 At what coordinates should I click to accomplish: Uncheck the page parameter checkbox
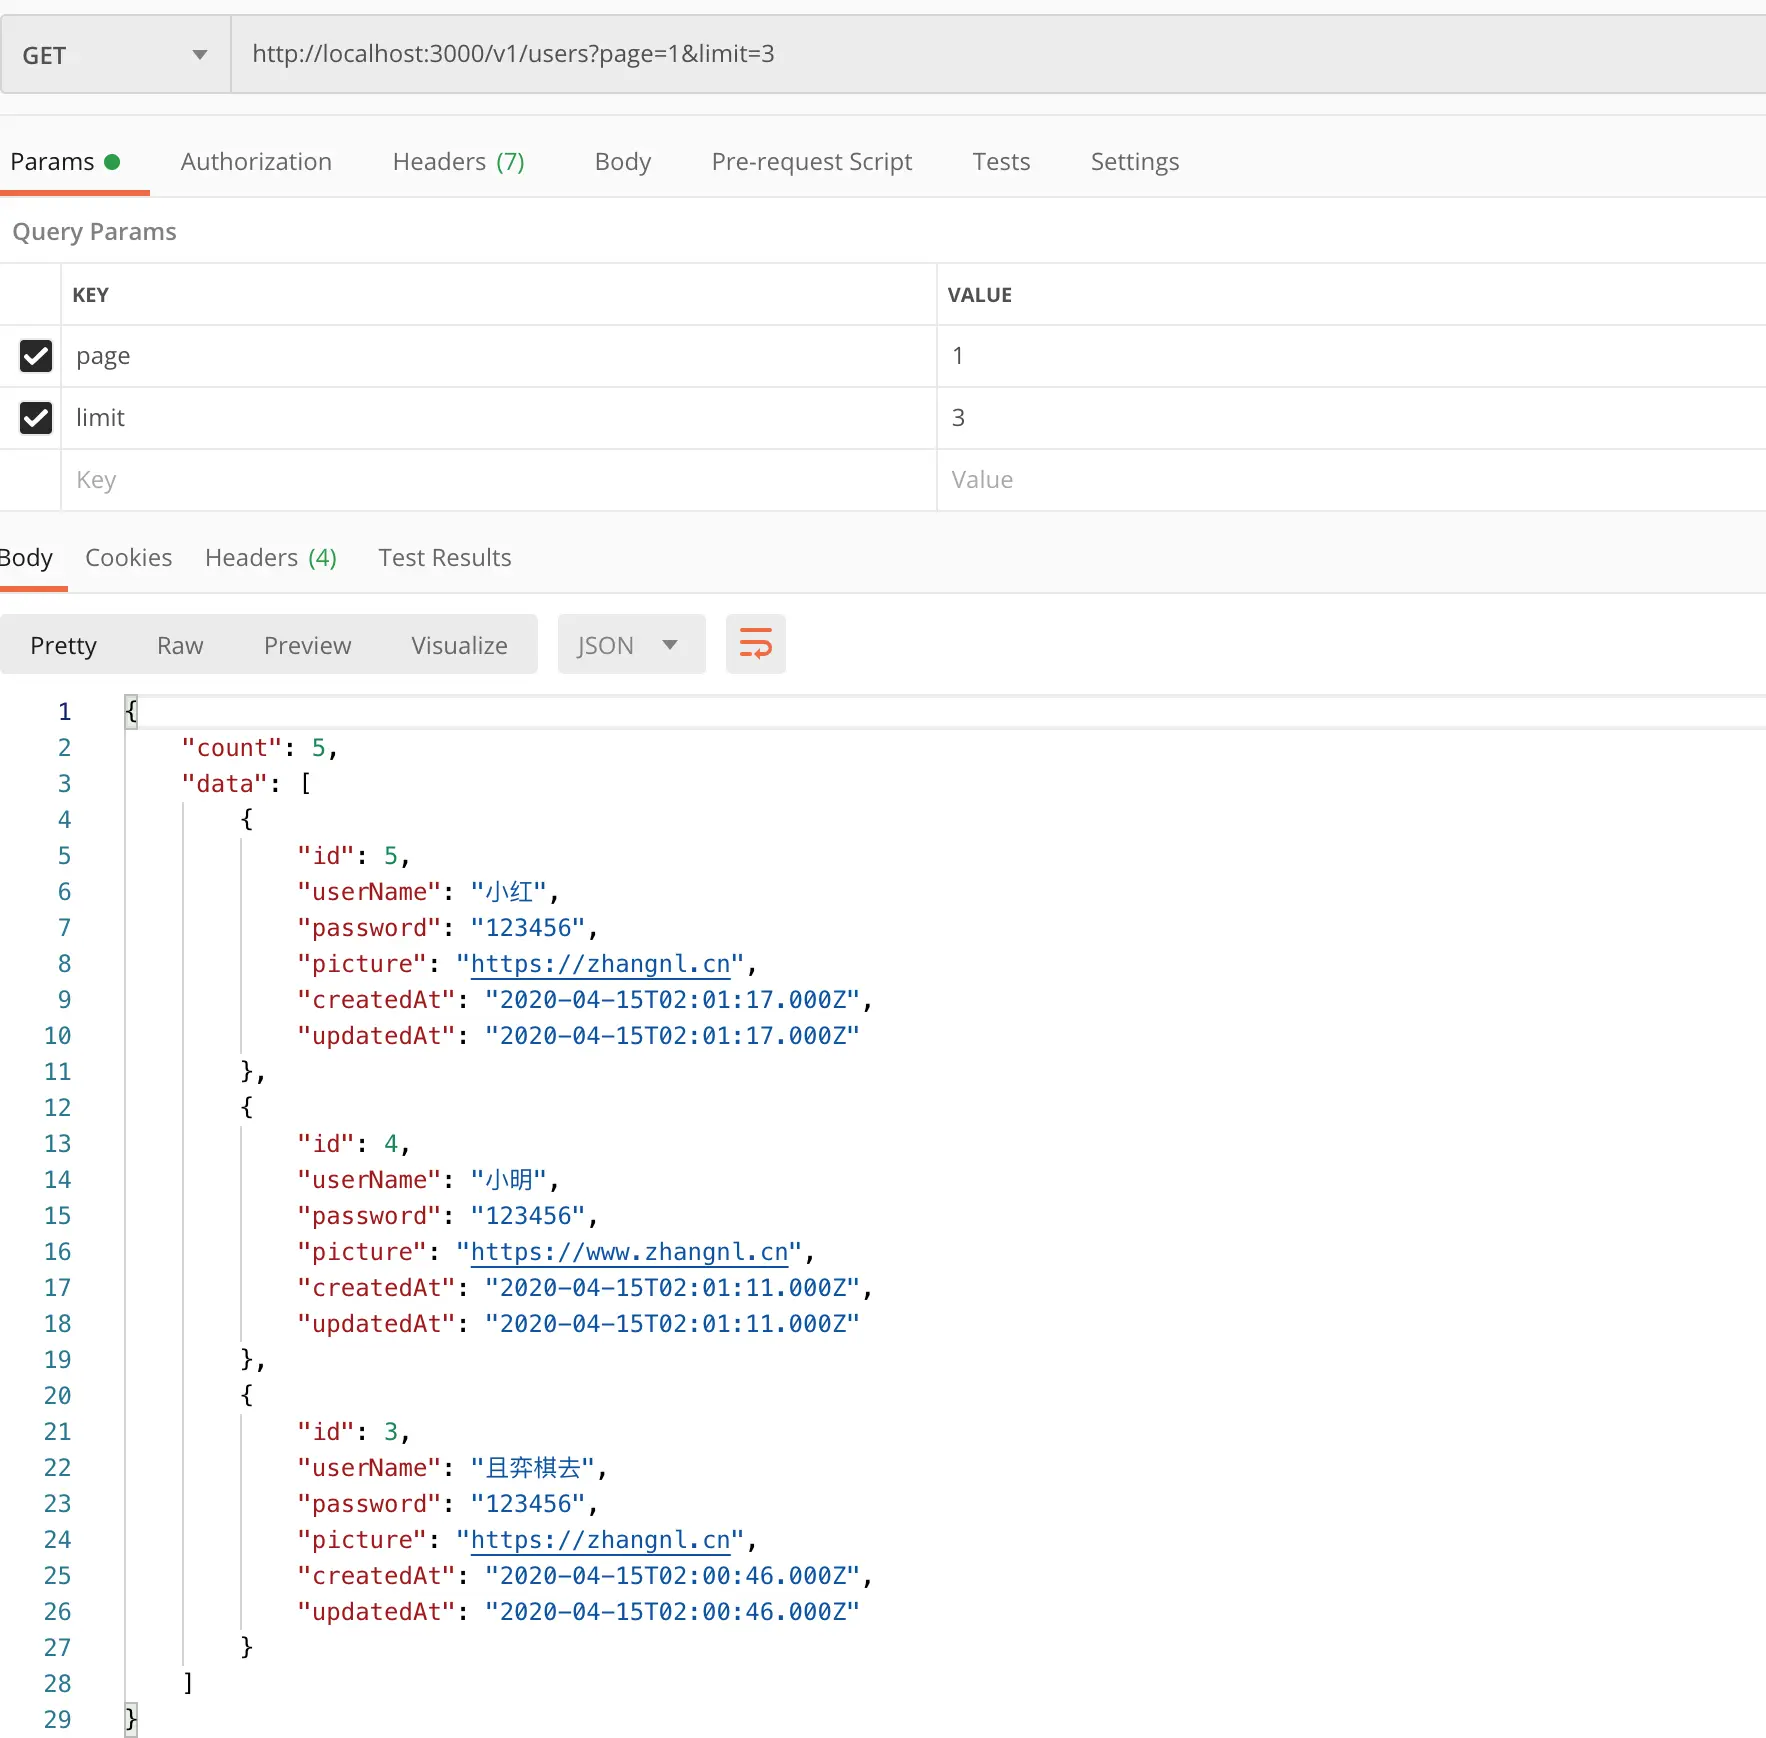[36, 356]
